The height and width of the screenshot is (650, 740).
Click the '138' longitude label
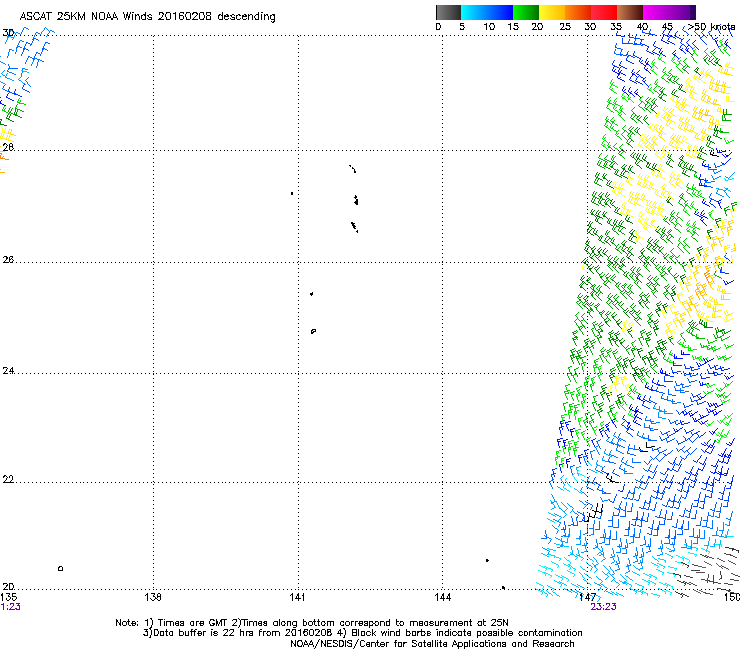(153, 597)
